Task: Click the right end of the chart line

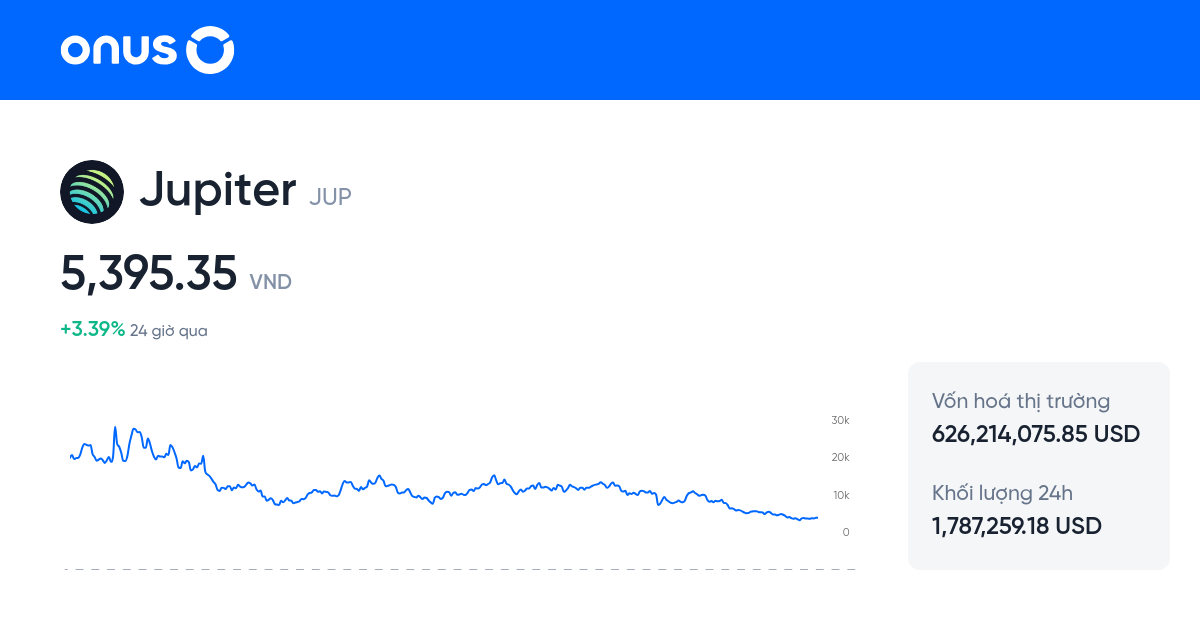Action: click(x=817, y=517)
